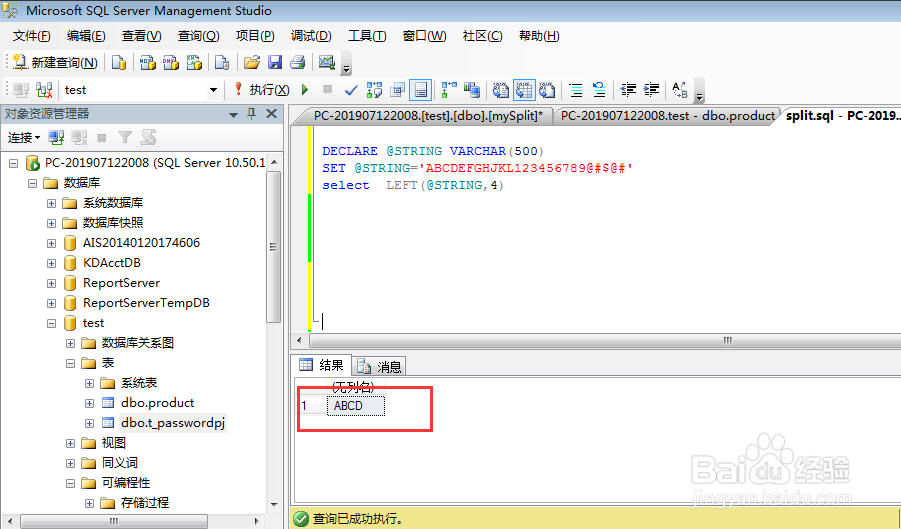The height and width of the screenshot is (529, 901).
Task: Click the ABCD result cell
Action: (x=356, y=406)
